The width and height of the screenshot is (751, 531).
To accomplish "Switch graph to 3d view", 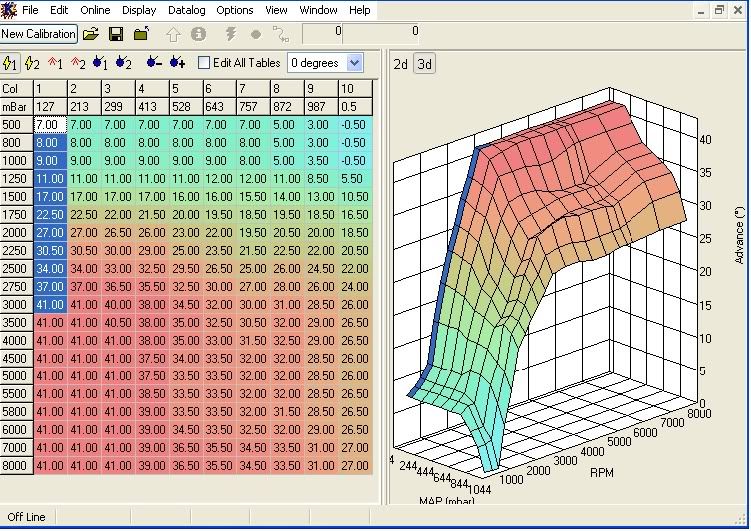I will point(424,64).
